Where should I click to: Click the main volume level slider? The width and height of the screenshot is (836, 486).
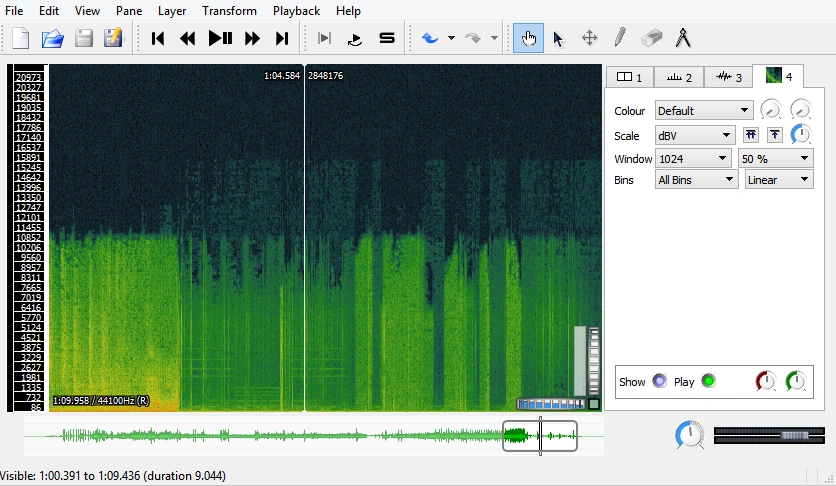coord(769,435)
